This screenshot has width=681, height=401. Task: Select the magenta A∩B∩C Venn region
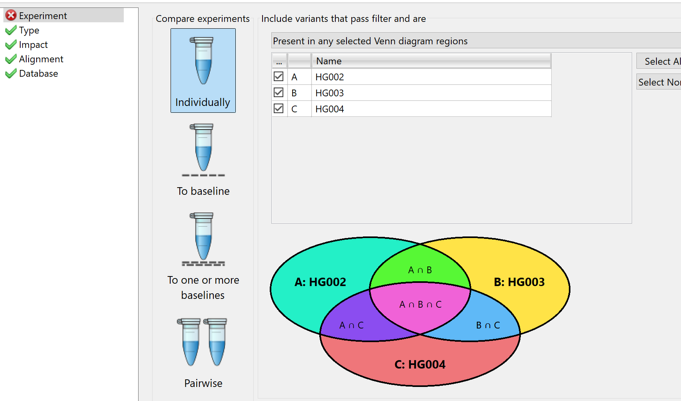pos(420,305)
